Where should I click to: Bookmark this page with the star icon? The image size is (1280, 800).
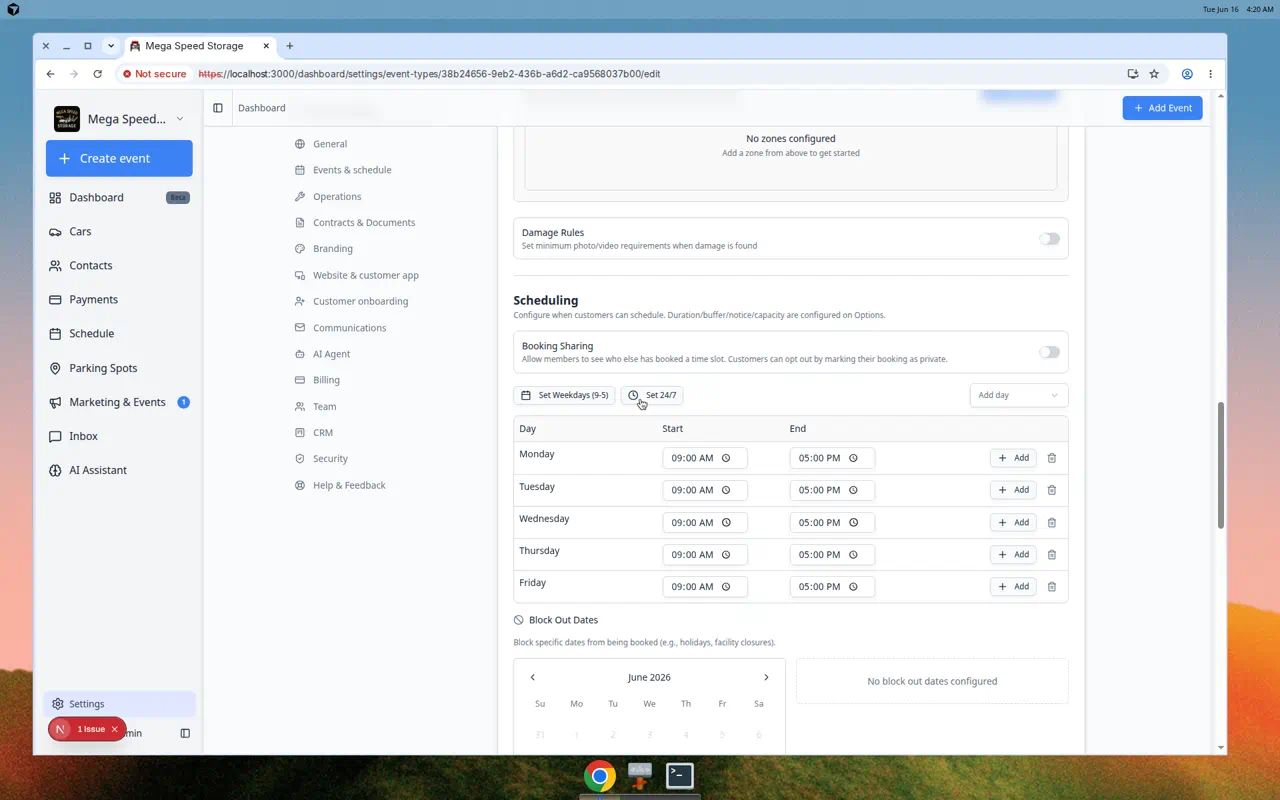pos(1154,74)
